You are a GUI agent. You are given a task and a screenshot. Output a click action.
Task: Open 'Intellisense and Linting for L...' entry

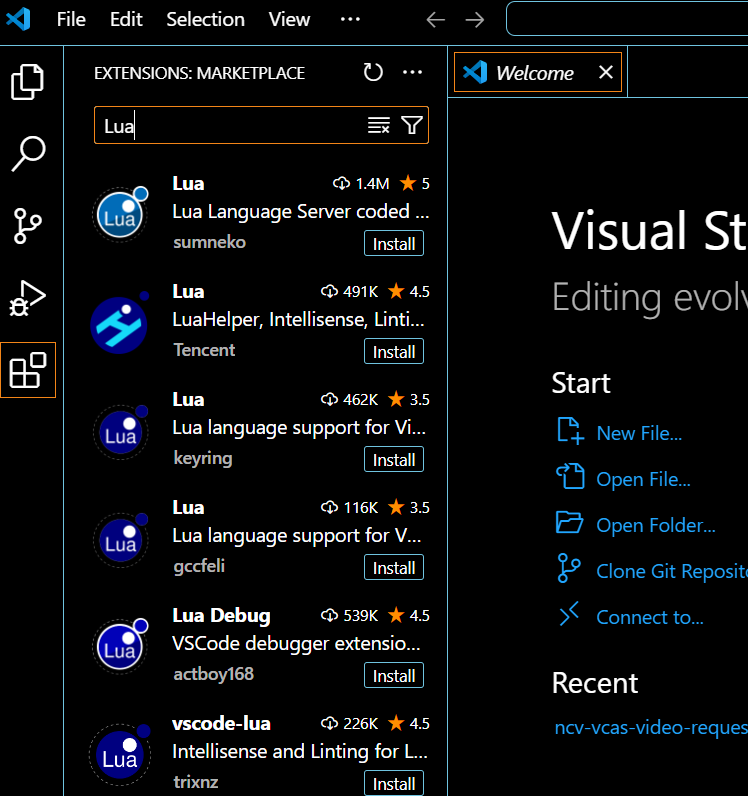click(300, 751)
